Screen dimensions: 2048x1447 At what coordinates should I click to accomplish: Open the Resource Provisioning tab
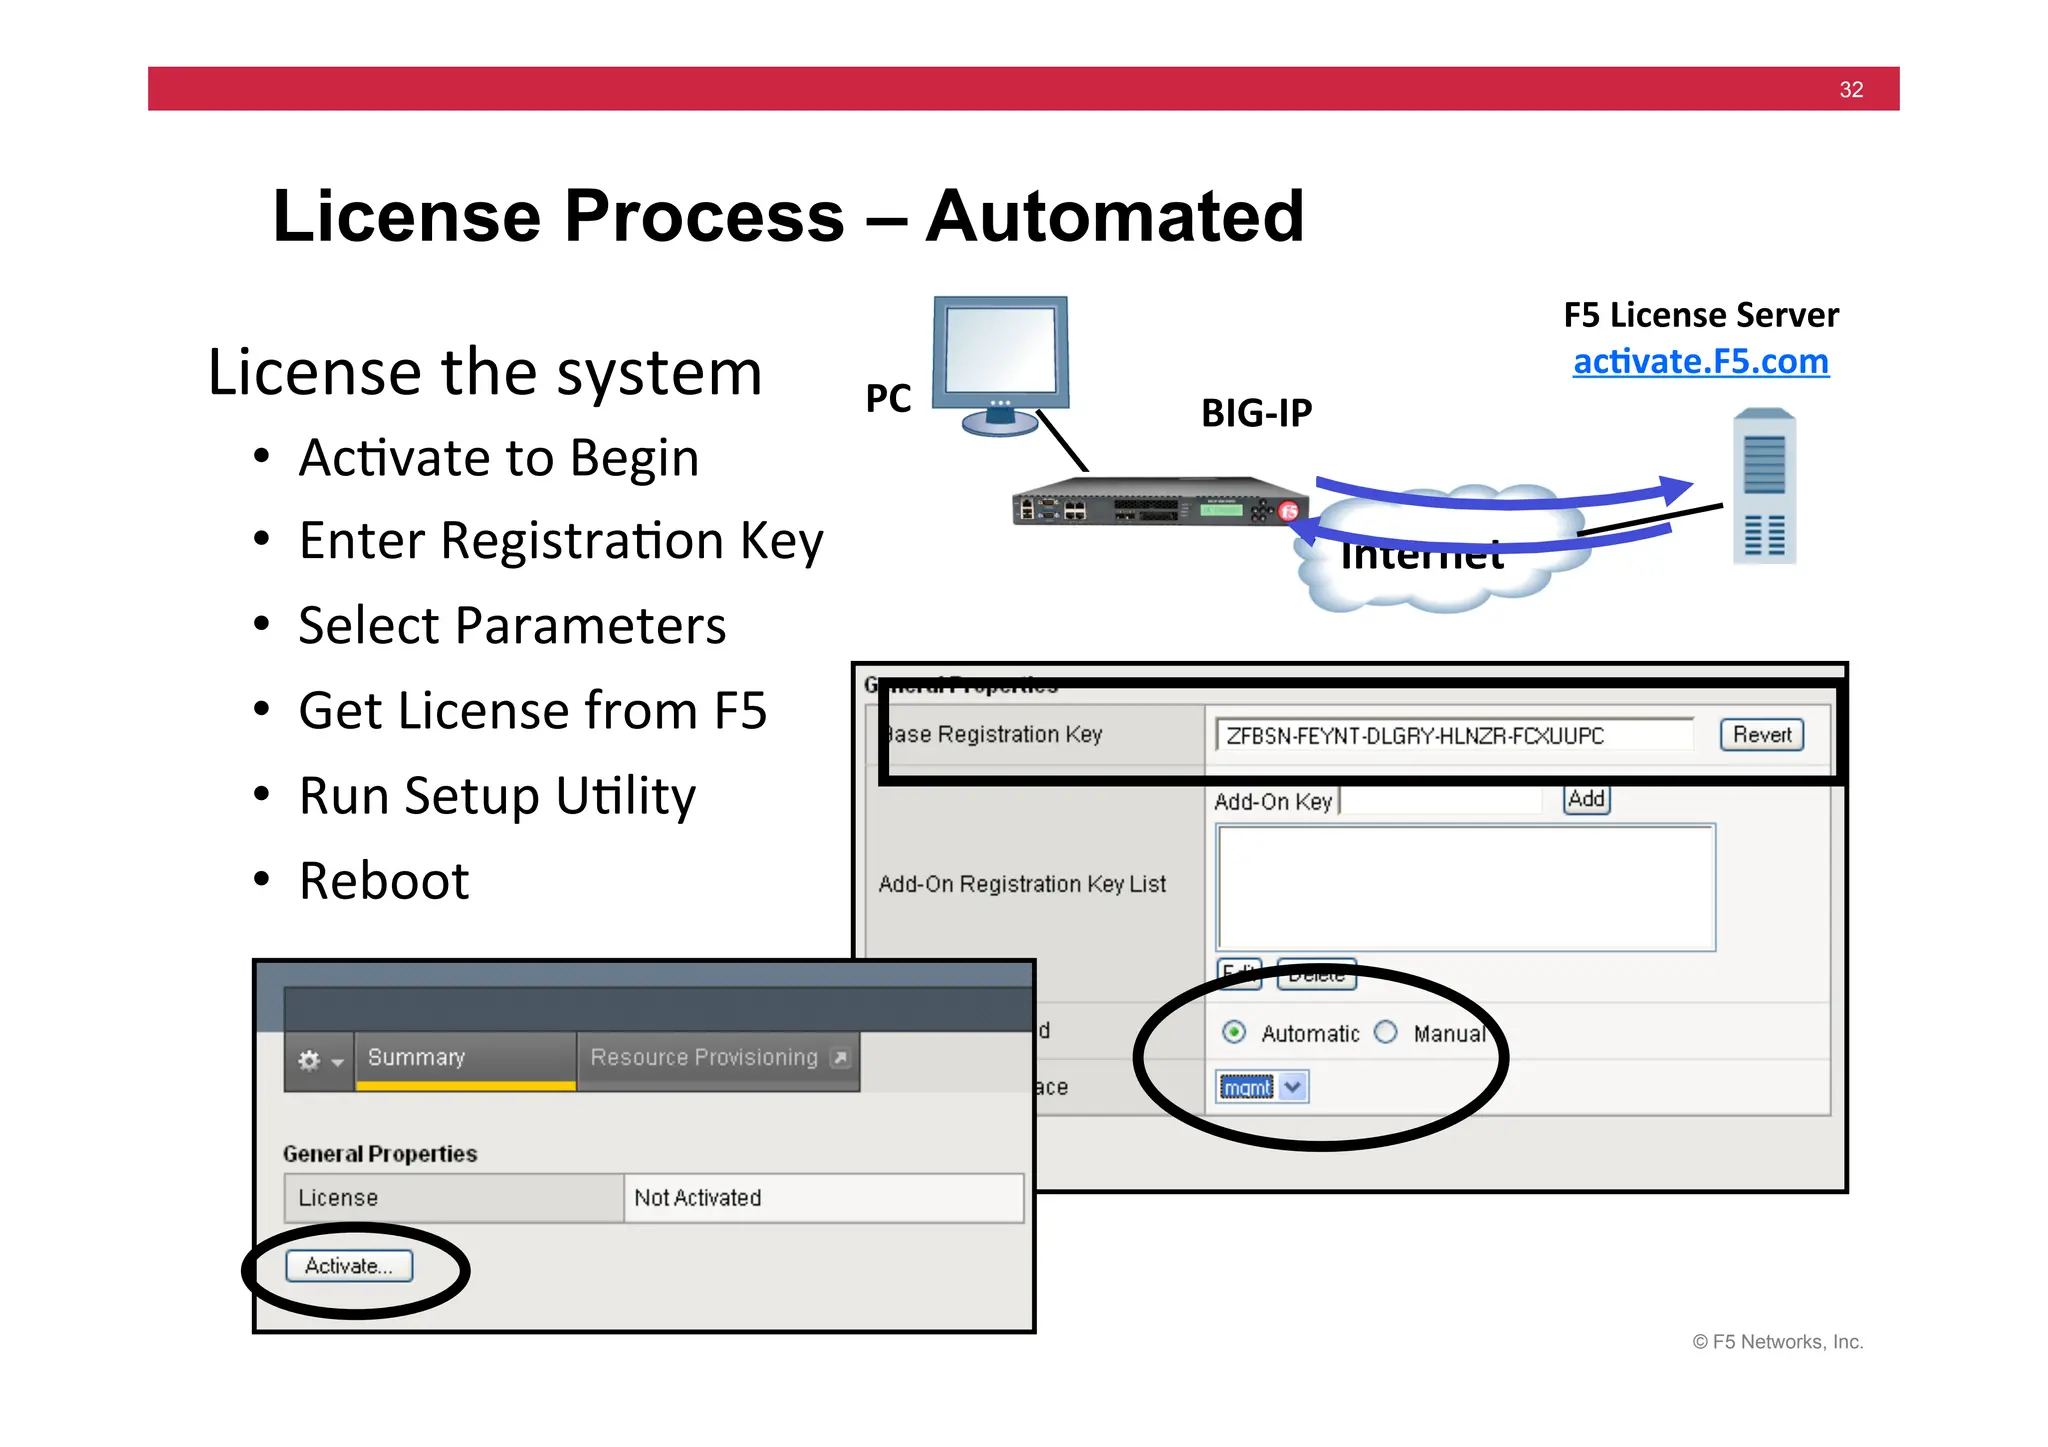click(x=719, y=1059)
